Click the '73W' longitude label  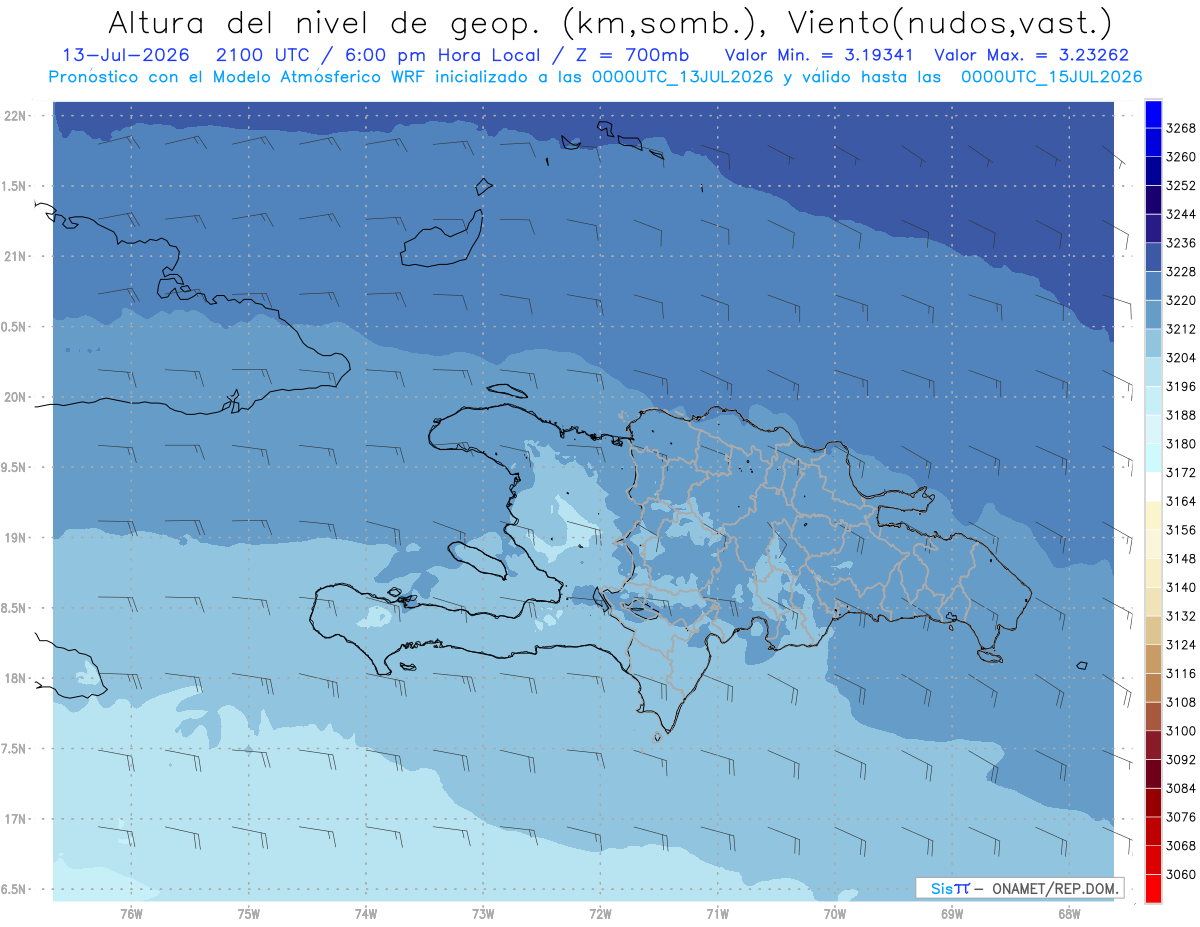(483, 914)
